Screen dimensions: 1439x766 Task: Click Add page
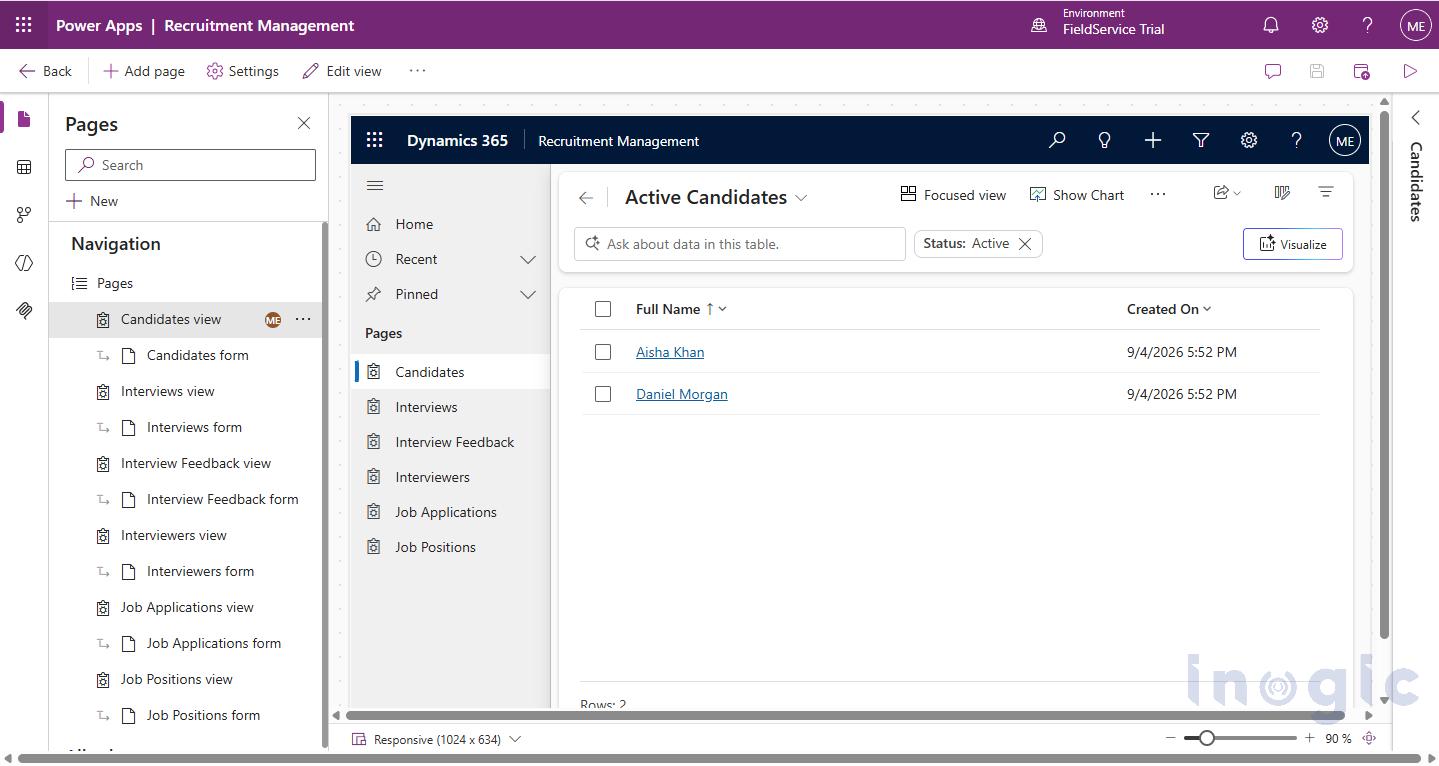click(x=144, y=71)
